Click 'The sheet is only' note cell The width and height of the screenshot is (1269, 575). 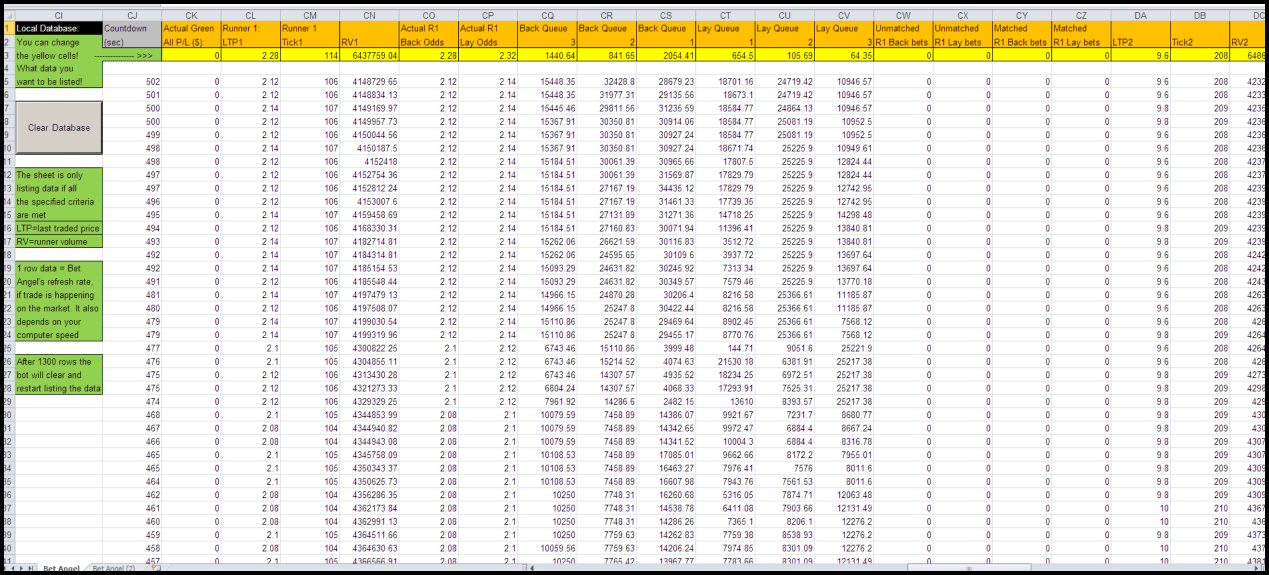point(59,174)
